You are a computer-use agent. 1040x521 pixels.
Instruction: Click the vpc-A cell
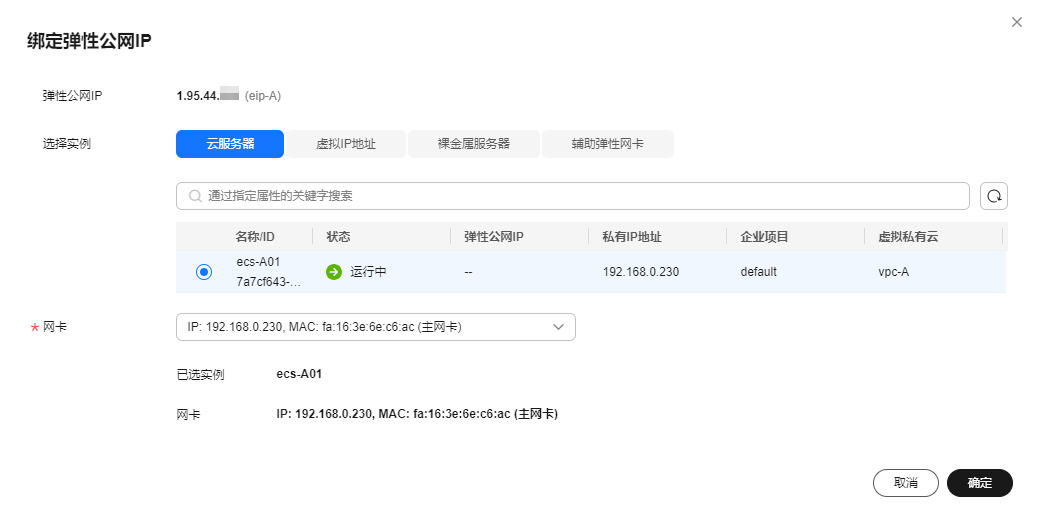coord(893,272)
